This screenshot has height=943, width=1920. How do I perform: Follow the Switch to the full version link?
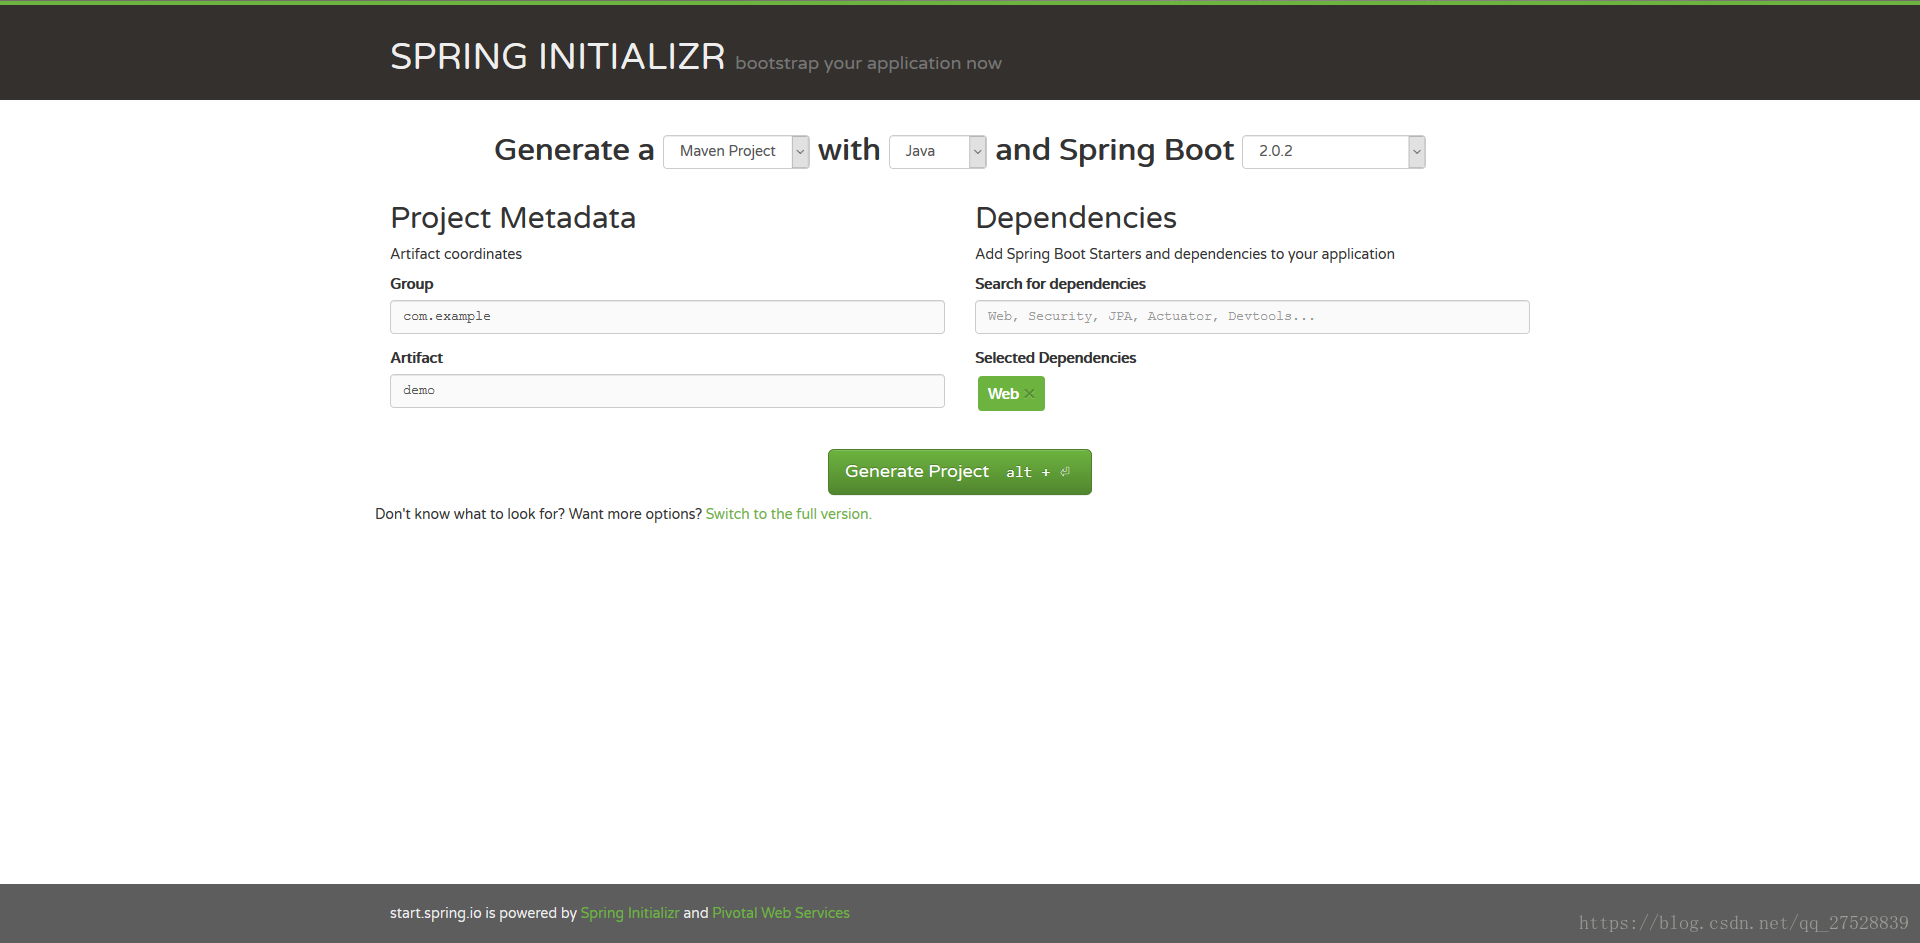[x=788, y=514]
